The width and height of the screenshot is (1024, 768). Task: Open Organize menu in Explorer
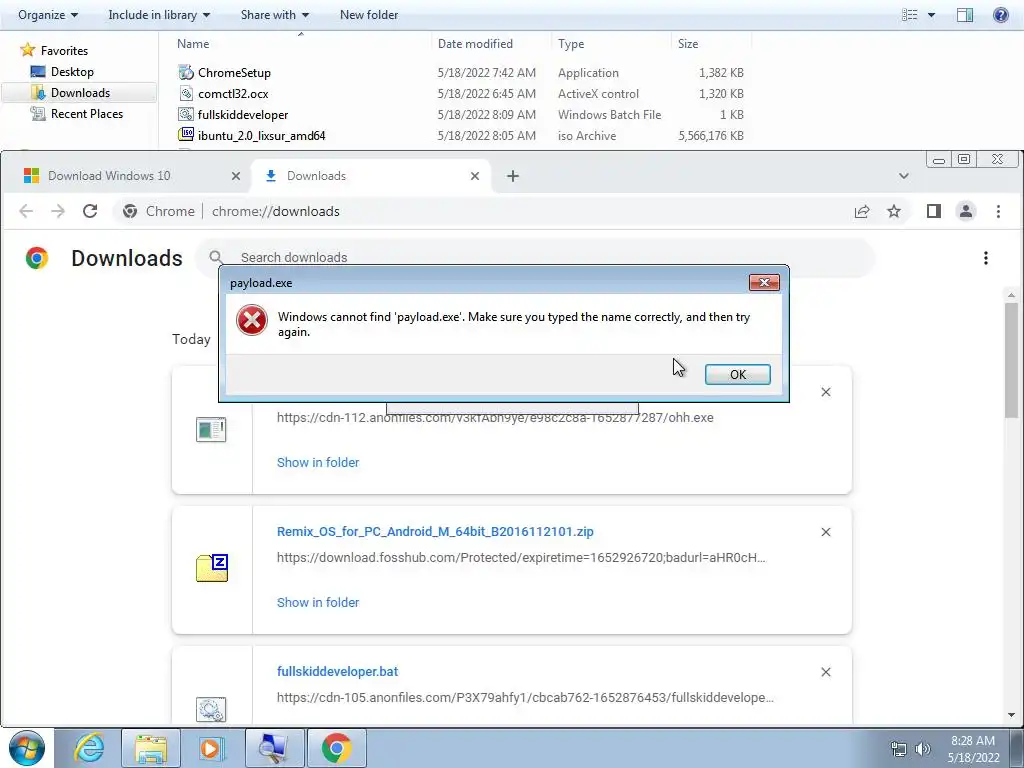[48, 14]
